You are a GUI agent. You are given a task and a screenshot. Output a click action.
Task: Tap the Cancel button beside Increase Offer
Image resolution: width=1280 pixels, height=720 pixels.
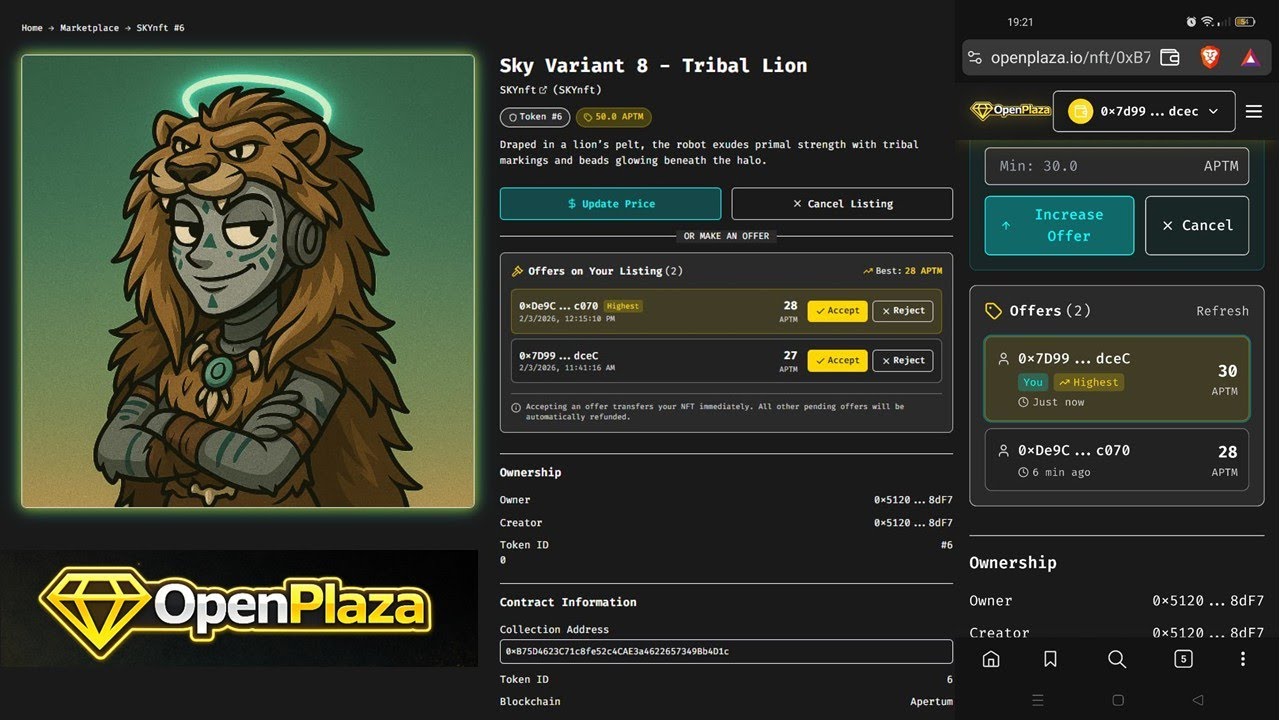(1197, 225)
